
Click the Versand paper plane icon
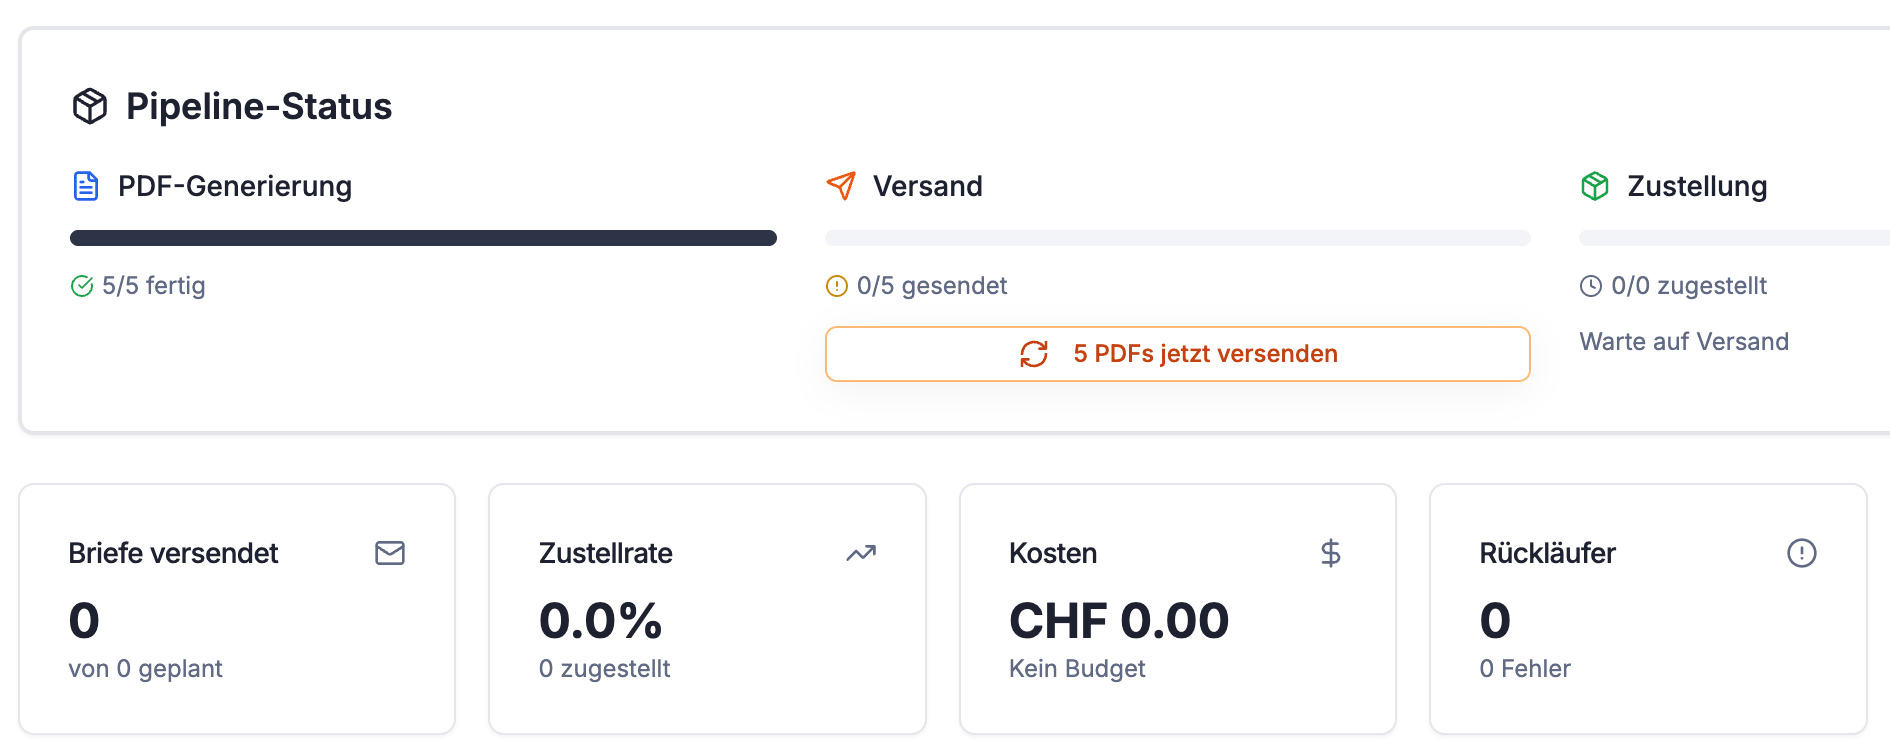(x=841, y=186)
